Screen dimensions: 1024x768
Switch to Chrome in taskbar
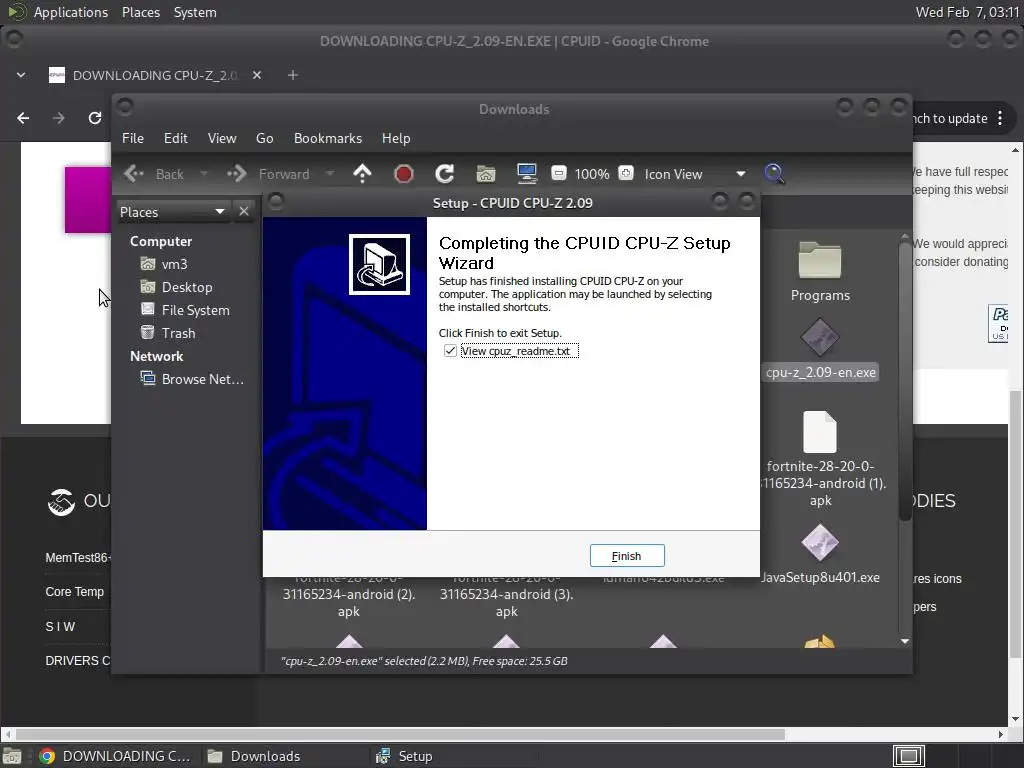pos(116,756)
